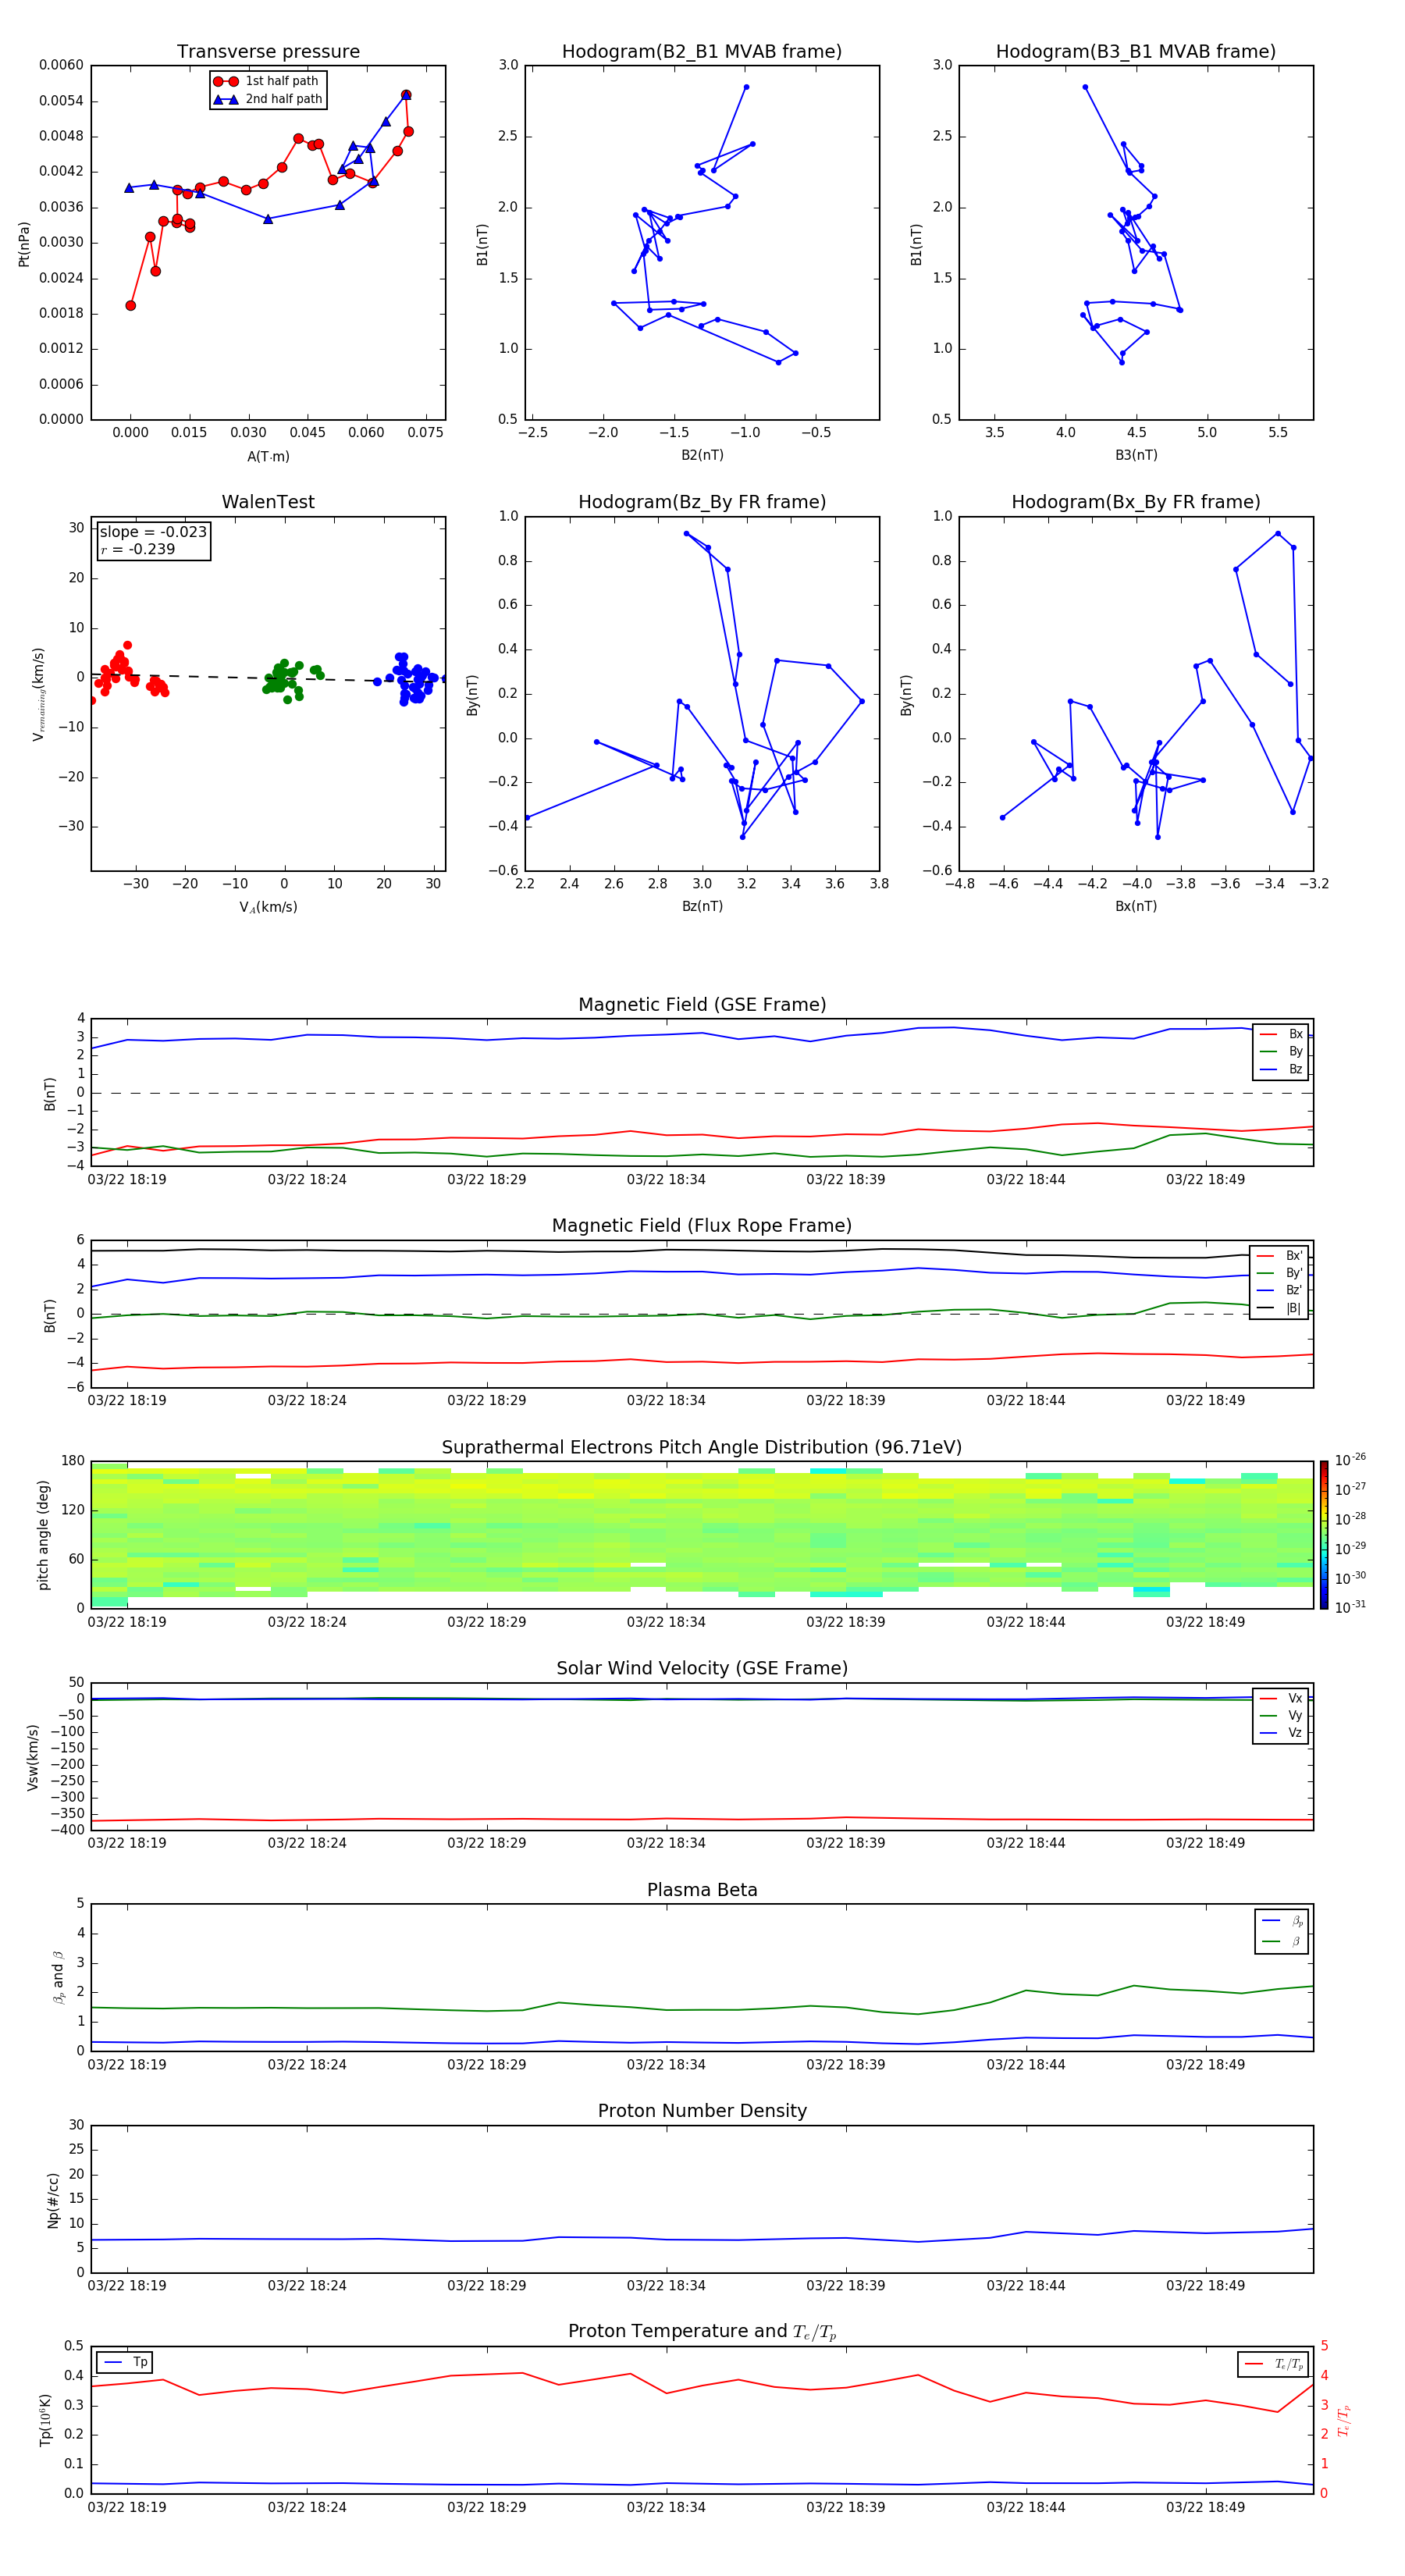Click the 'Bz(nT)' x-axis label
This screenshot has width=1405, height=2576.
coord(702,906)
